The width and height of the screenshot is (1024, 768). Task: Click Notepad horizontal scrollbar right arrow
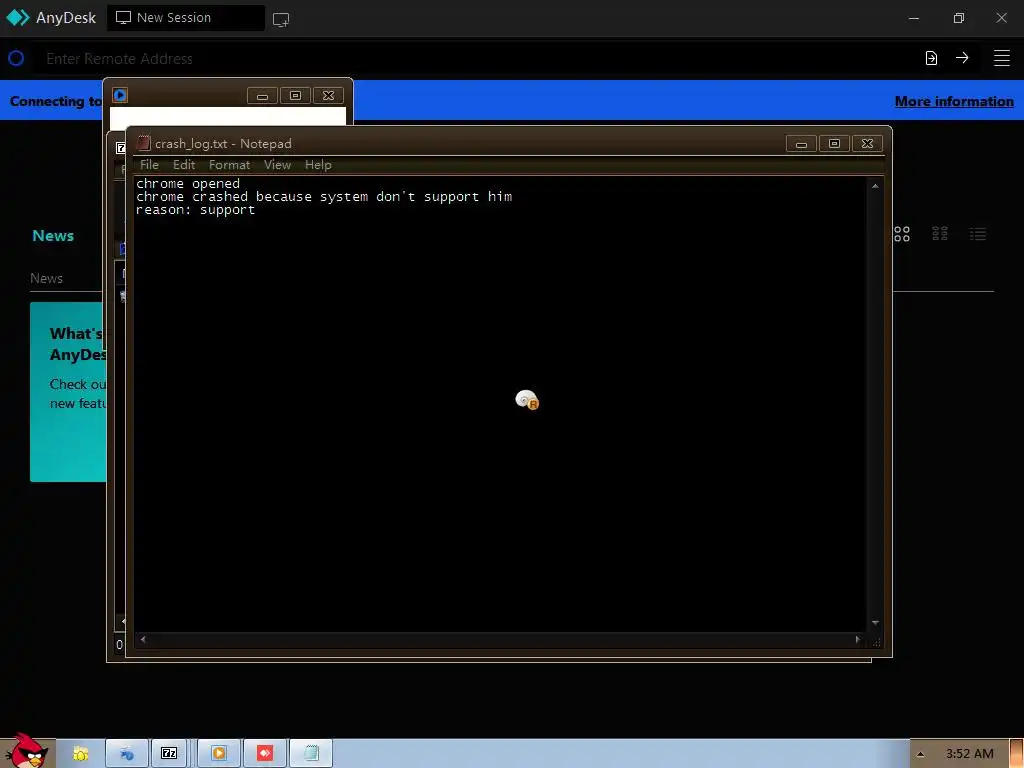pyautogui.click(x=857, y=639)
